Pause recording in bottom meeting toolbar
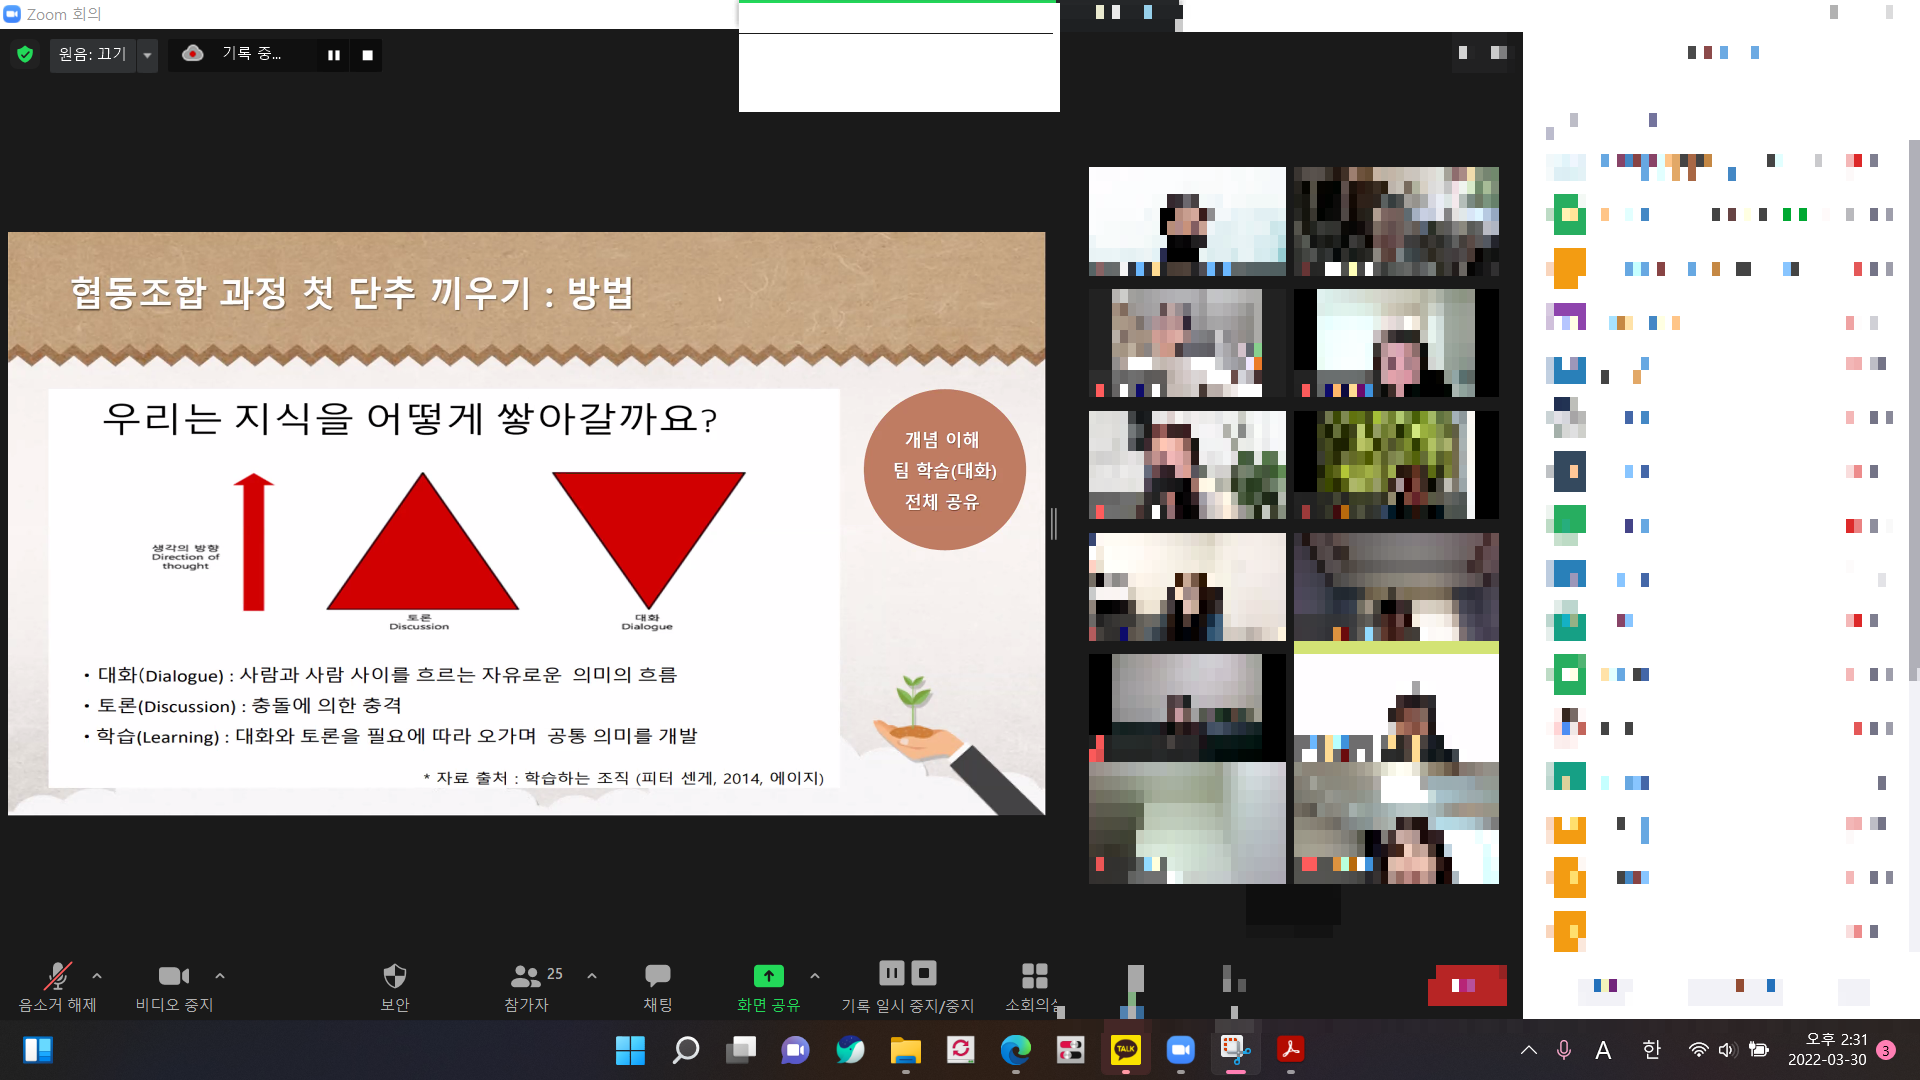The width and height of the screenshot is (1920, 1080). point(892,972)
